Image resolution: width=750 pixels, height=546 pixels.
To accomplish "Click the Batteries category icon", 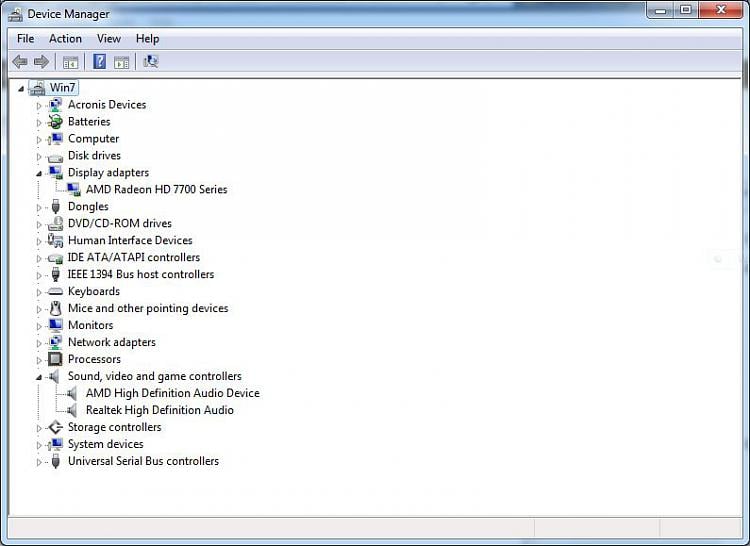I will pos(55,121).
